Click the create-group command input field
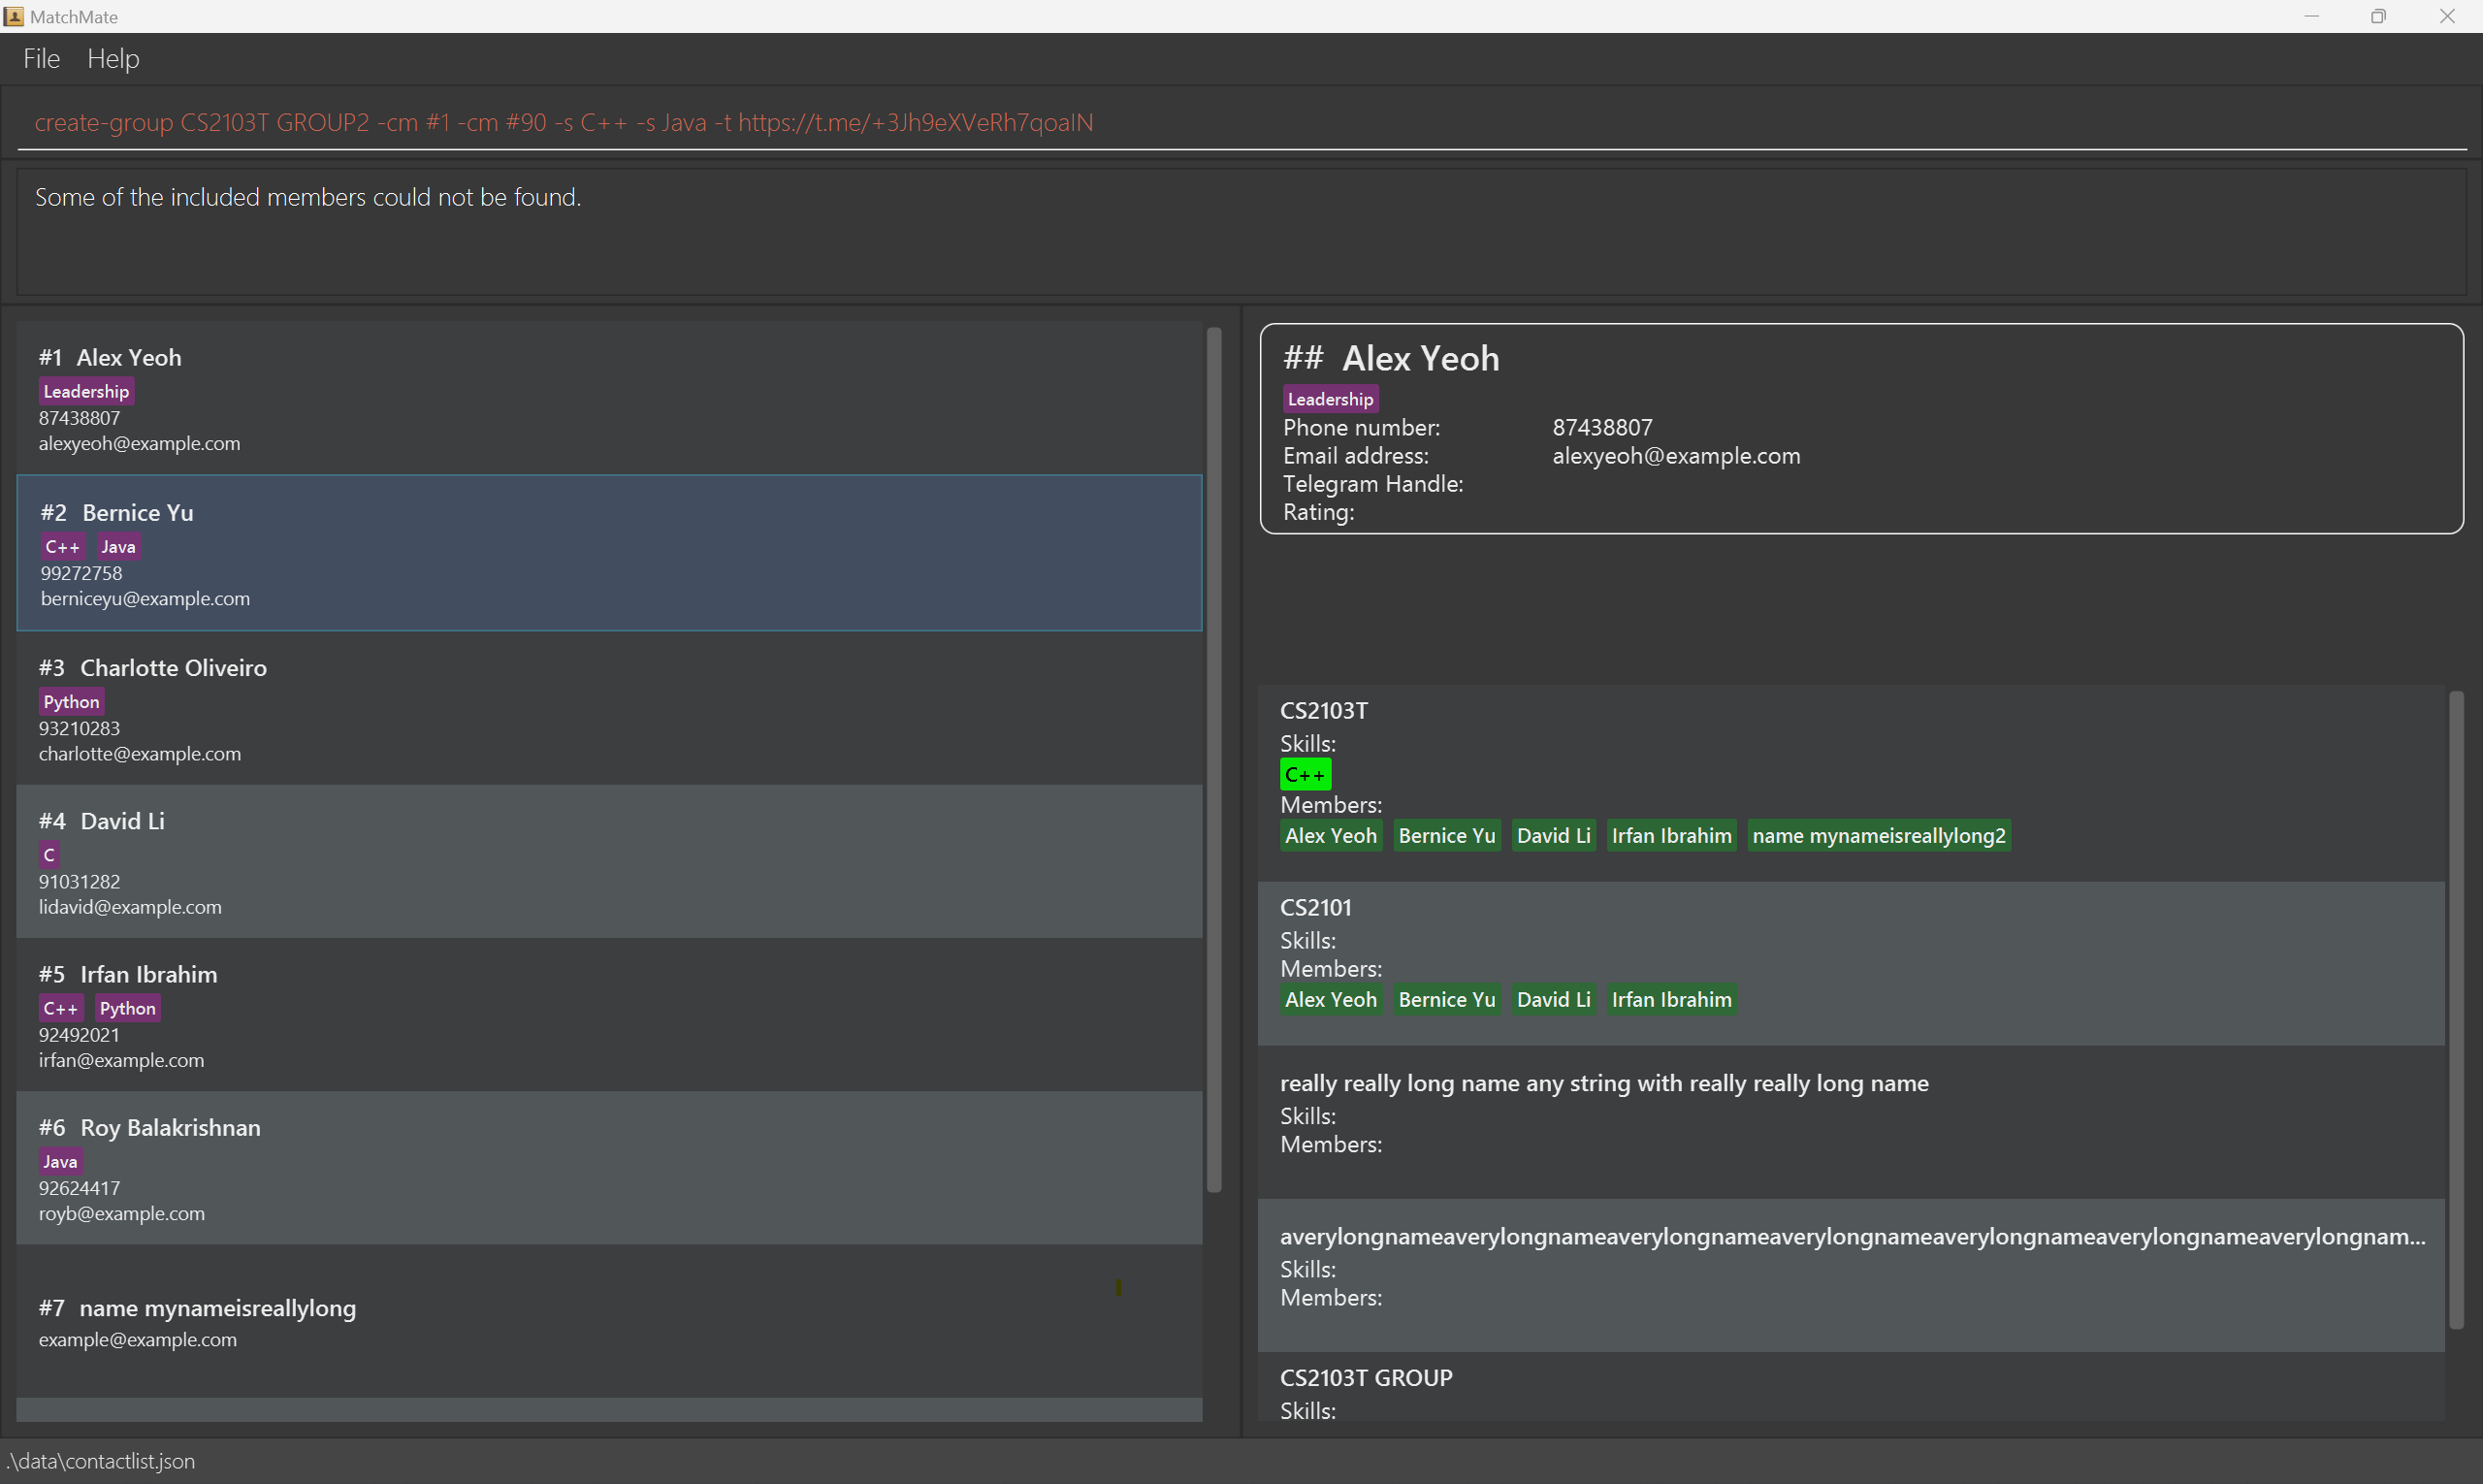Image resolution: width=2483 pixels, height=1484 pixels. 1240,123
